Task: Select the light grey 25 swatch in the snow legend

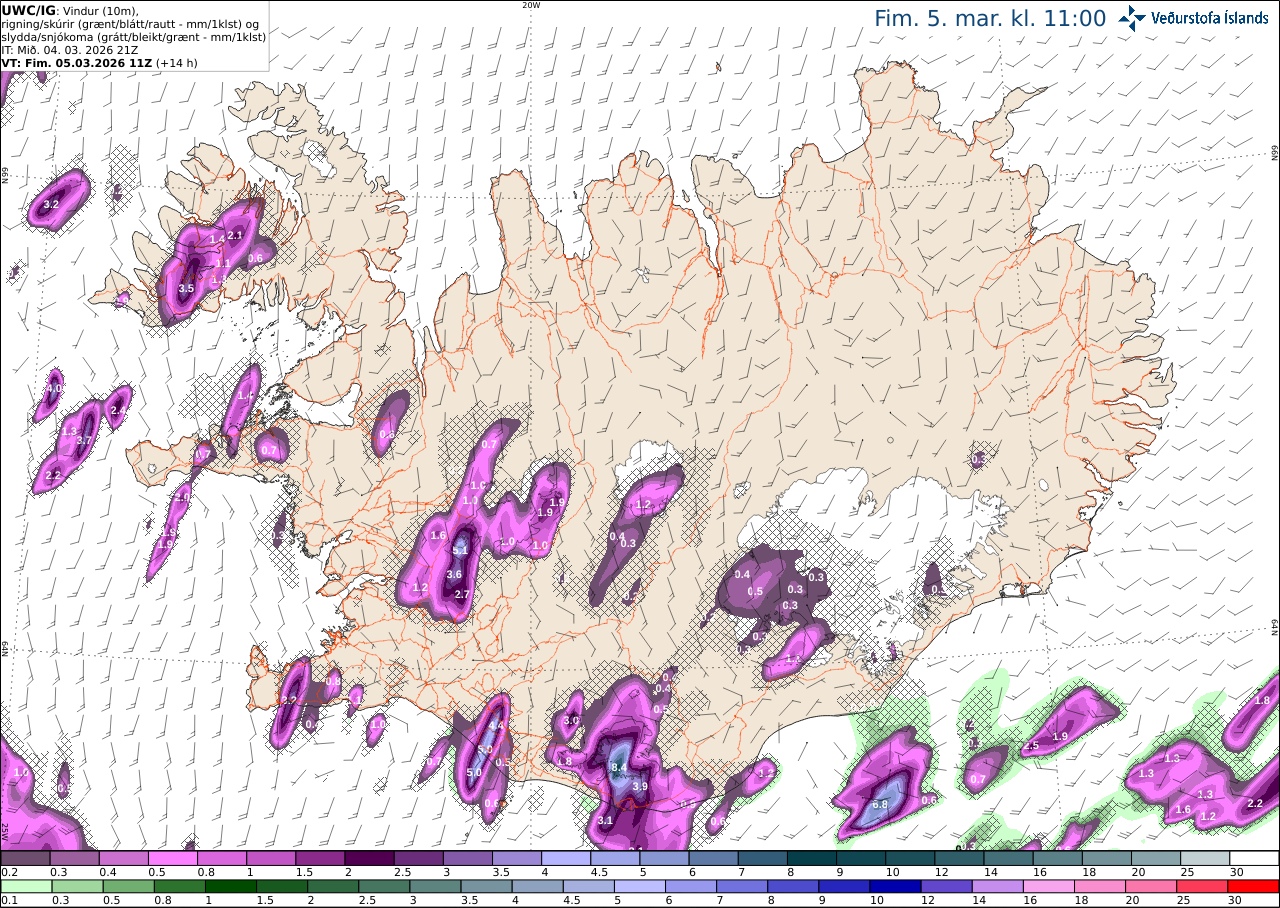Action: [x=1205, y=858]
